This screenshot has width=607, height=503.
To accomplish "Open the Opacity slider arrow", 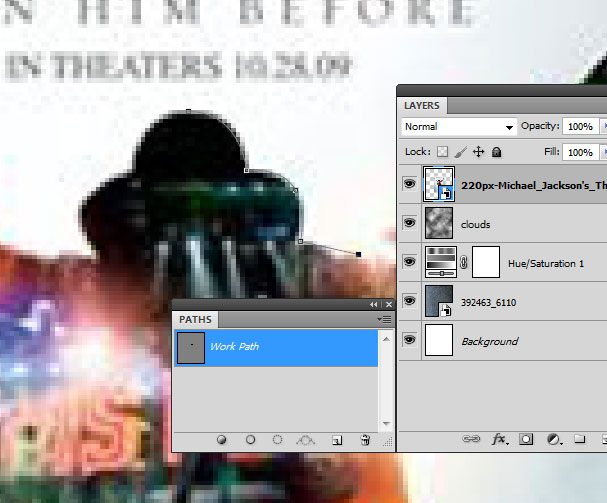I will 603,127.
